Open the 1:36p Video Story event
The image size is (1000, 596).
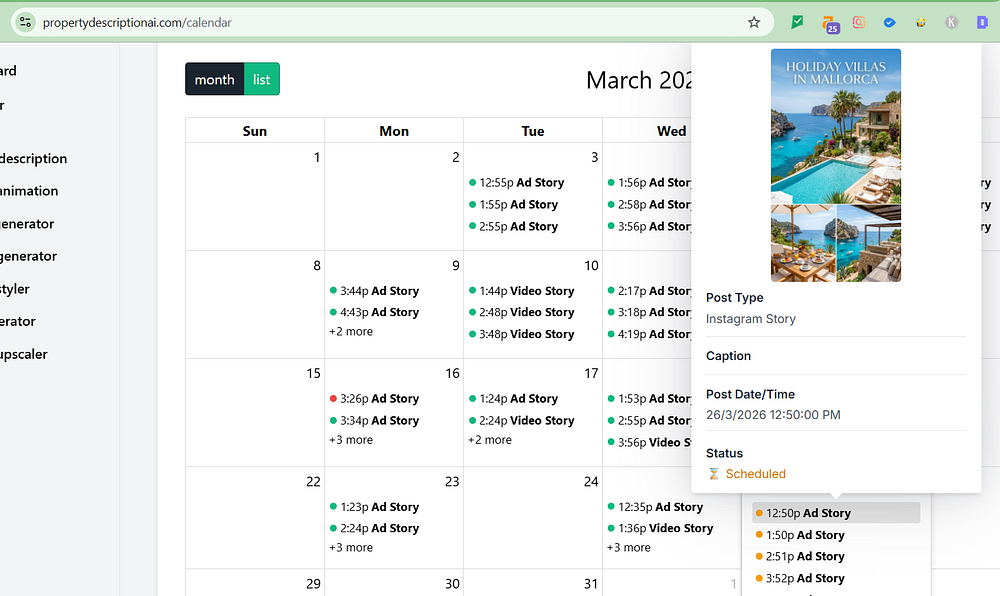660,528
